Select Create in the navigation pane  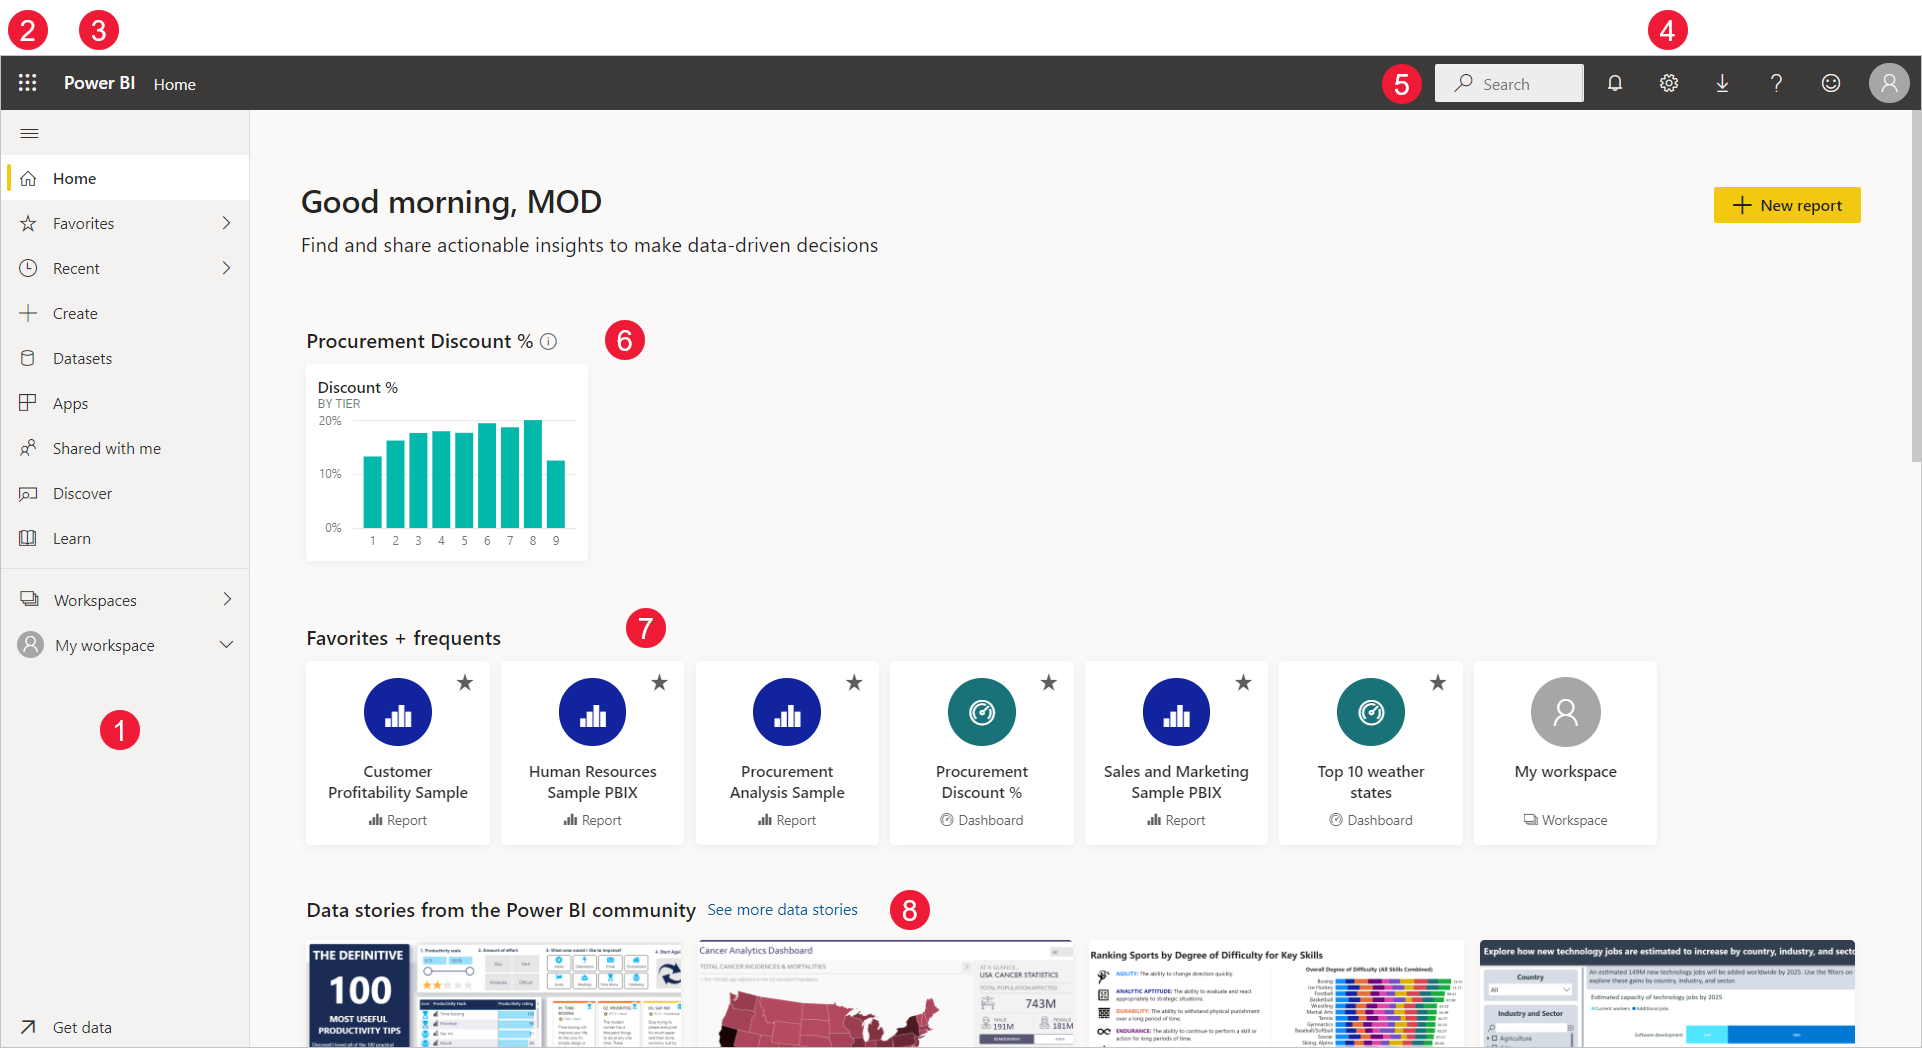tap(126, 313)
